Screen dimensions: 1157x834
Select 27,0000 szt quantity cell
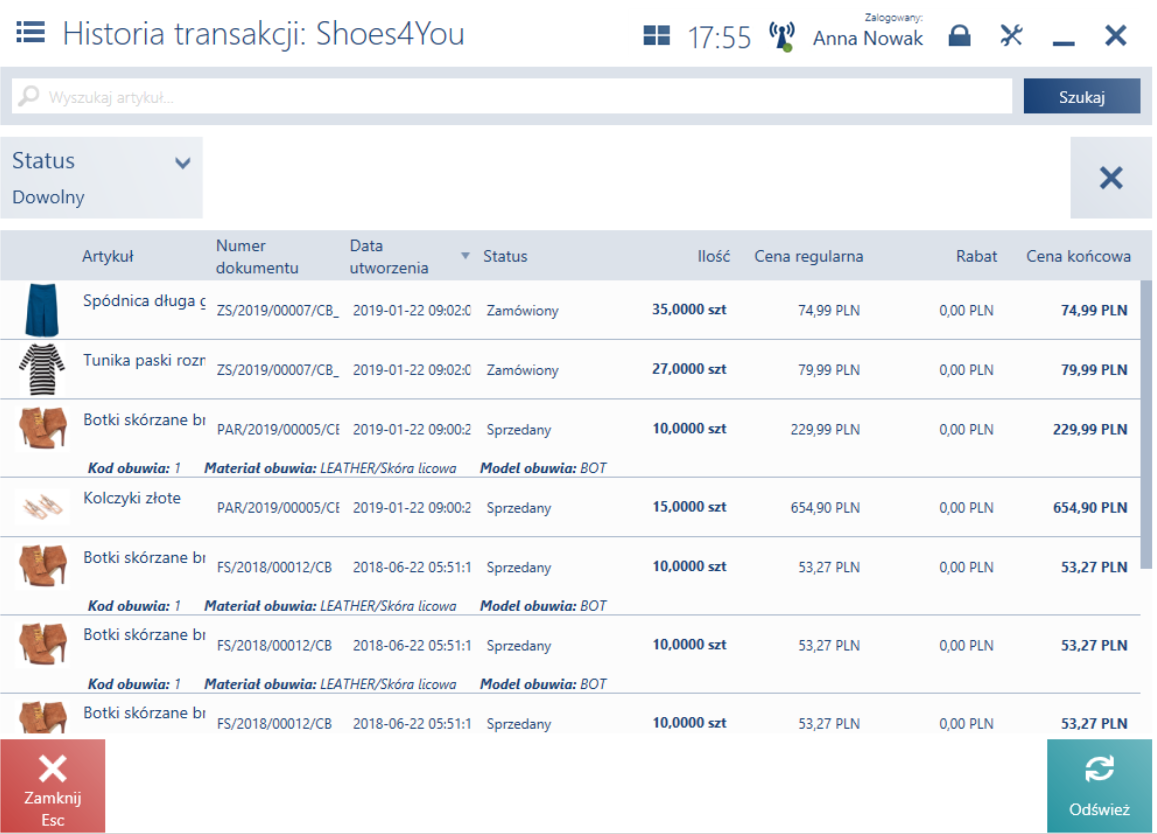click(x=688, y=368)
